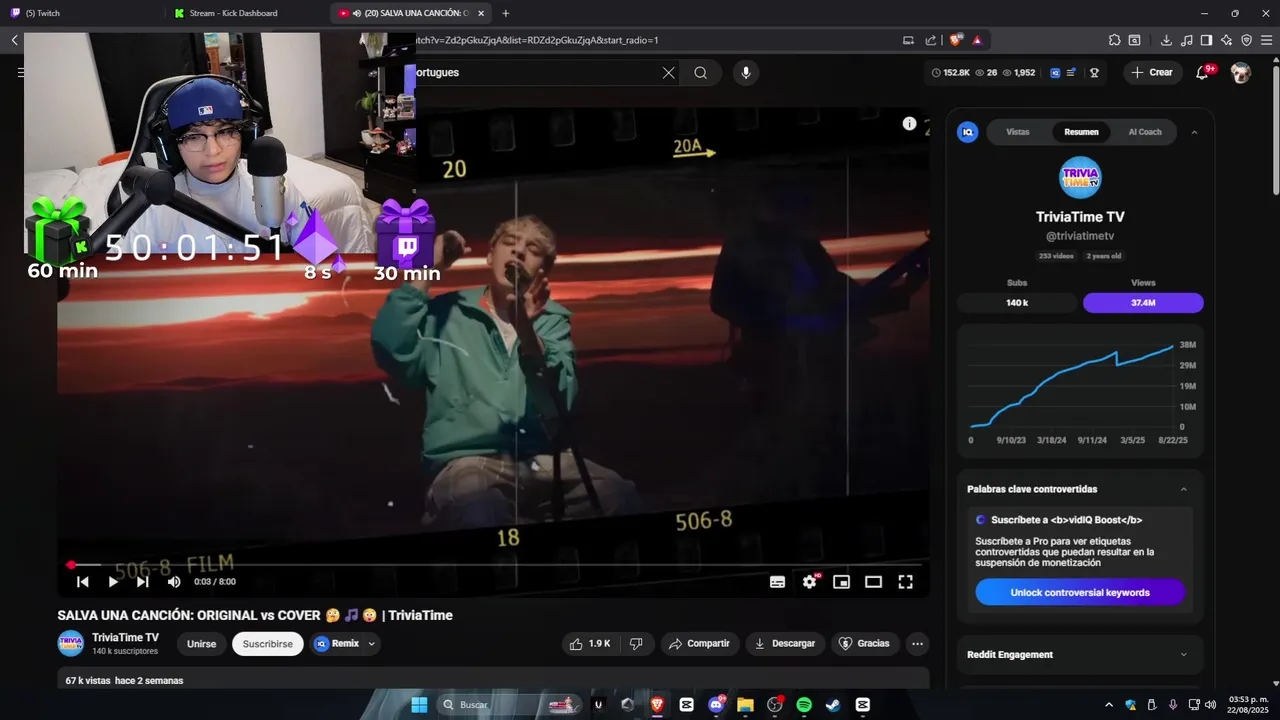1280x720 pixels.
Task: Skip to next video in player
Action: point(143,582)
